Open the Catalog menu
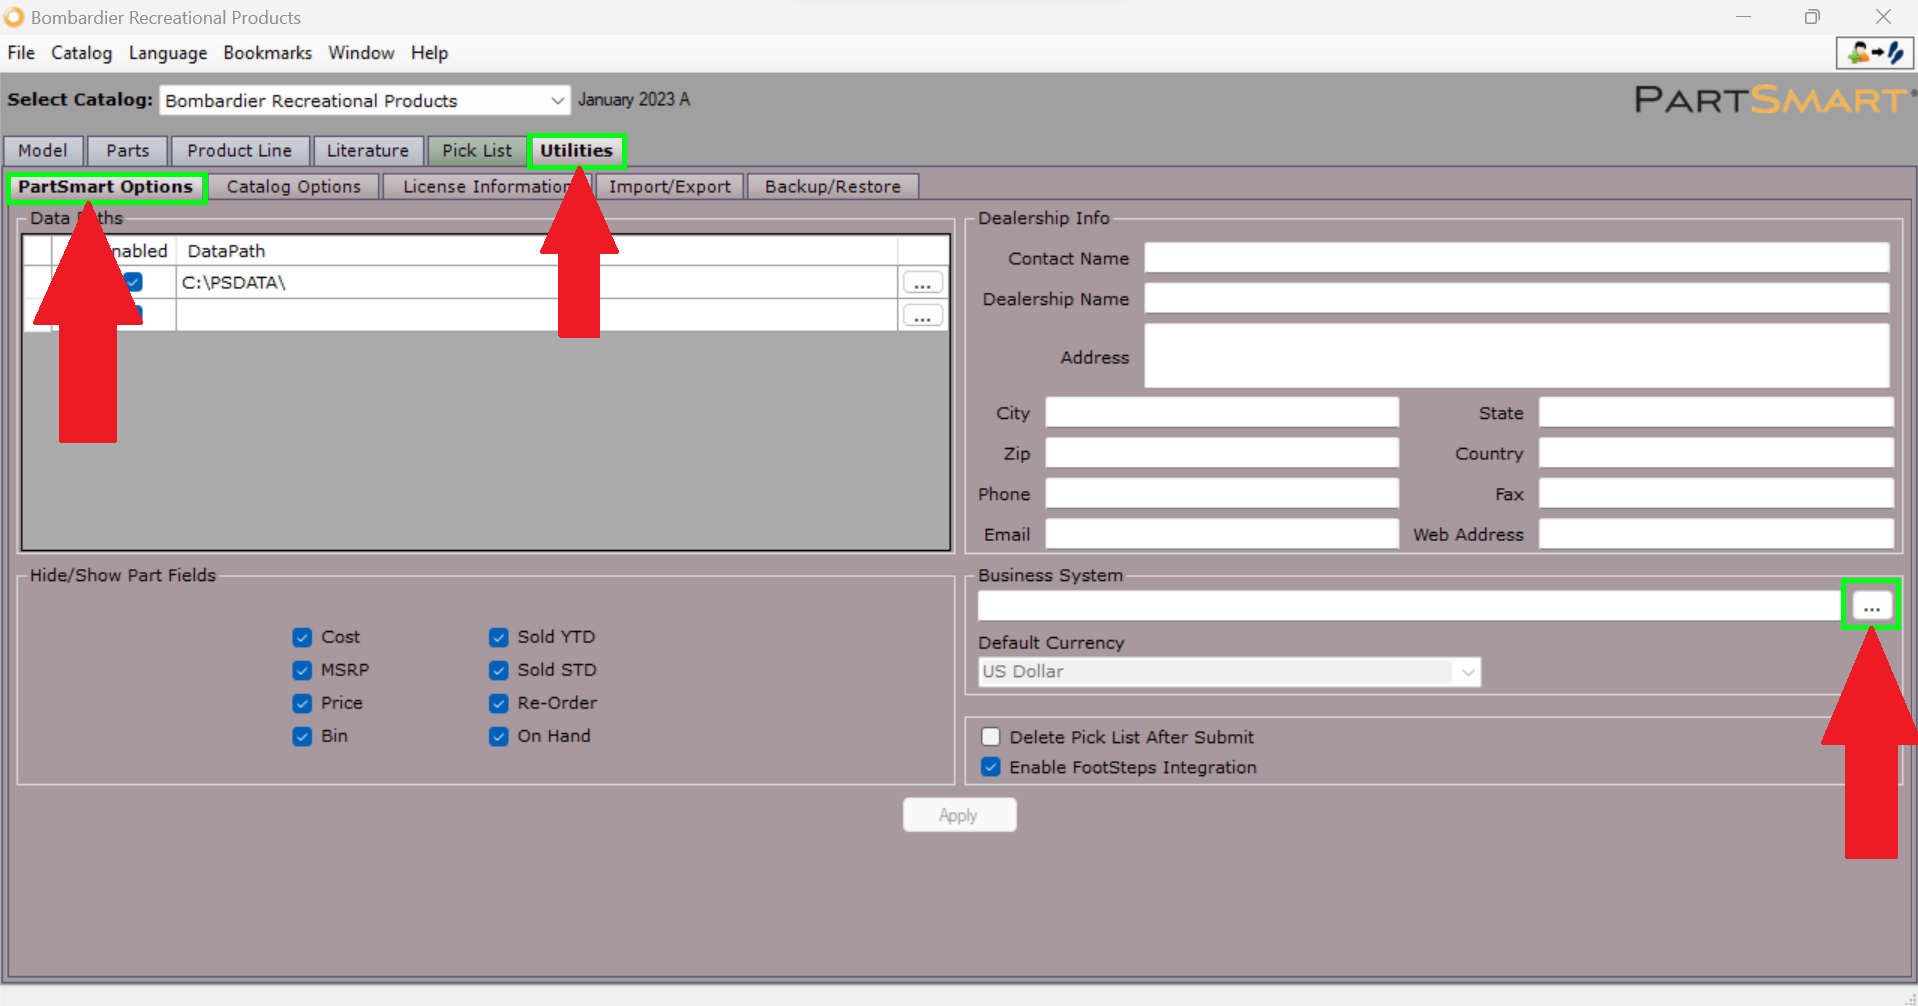The height and width of the screenshot is (1006, 1918). pyautogui.click(x=81, y=53)
